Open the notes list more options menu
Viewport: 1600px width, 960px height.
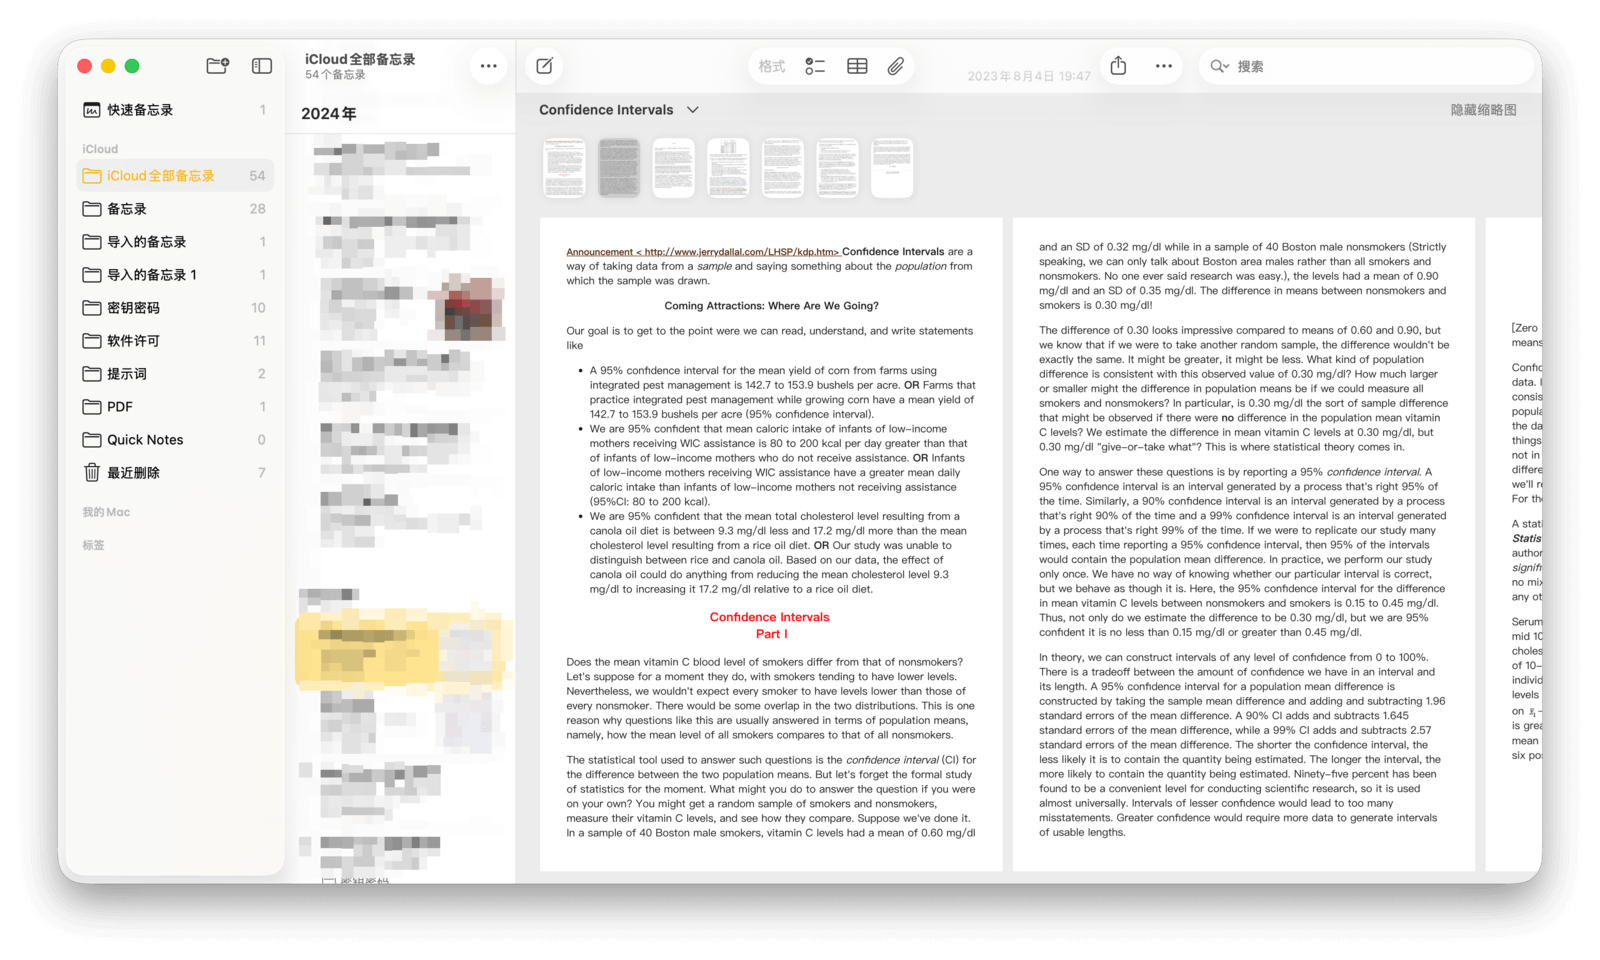coord(488,66)
